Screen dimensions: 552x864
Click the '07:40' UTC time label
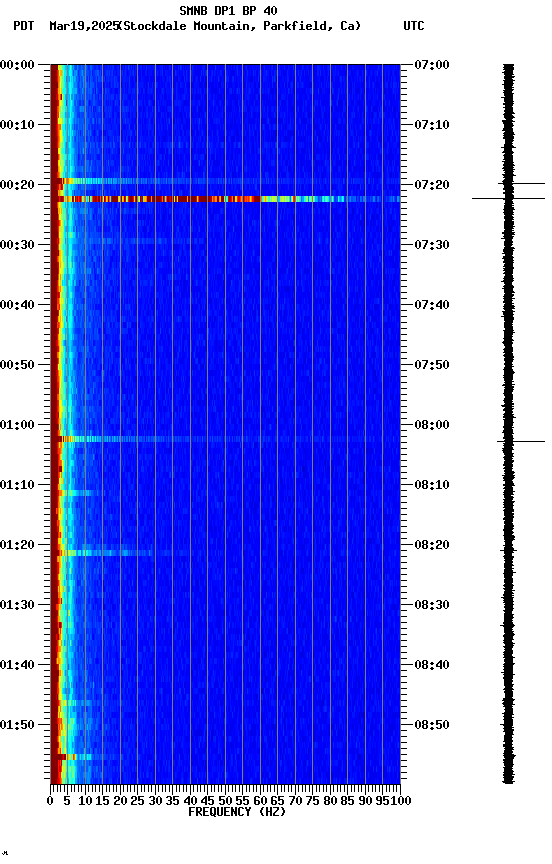click(x=432, y=305)
